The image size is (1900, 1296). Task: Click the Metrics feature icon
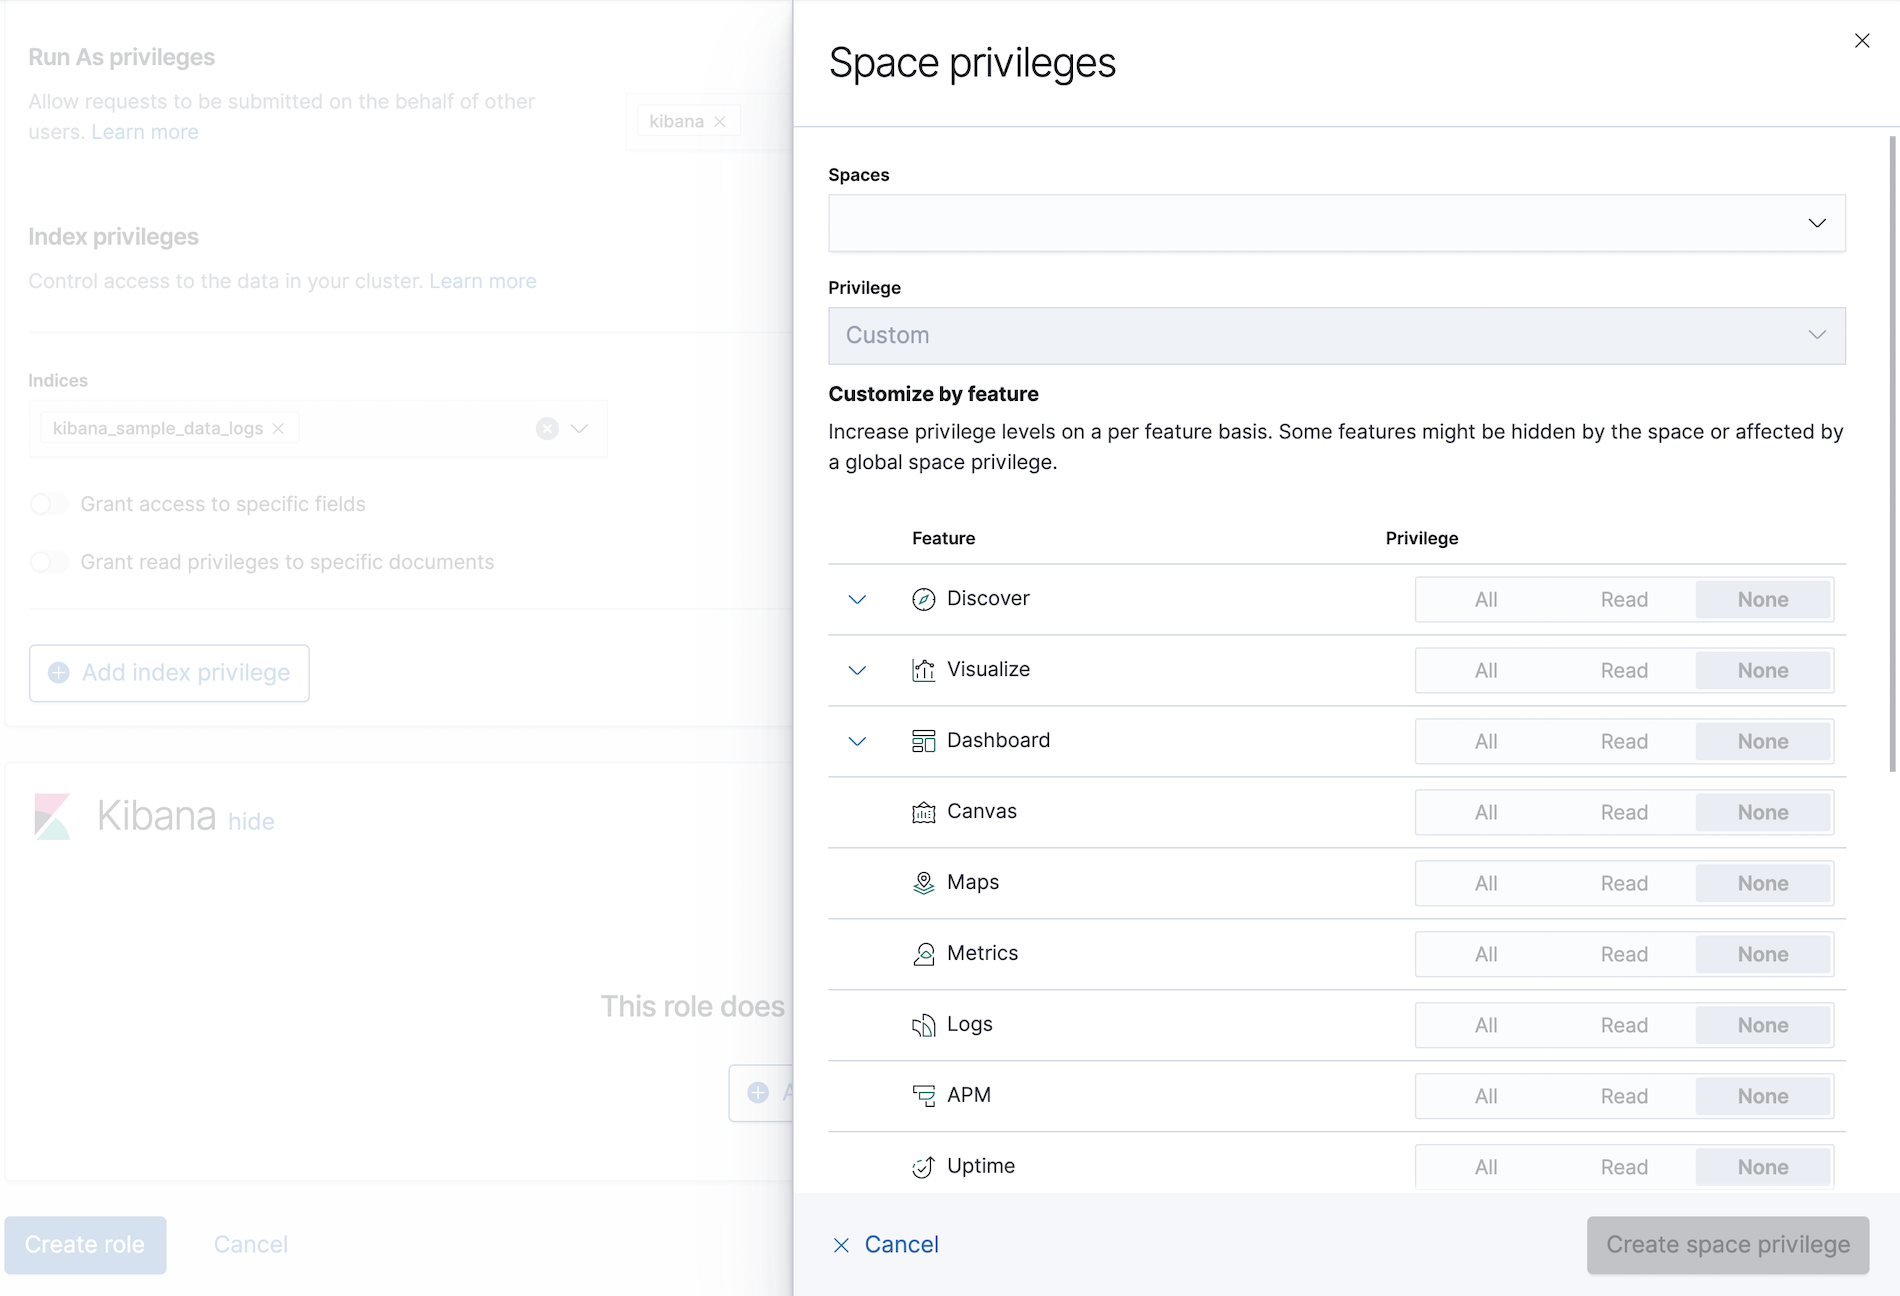click(923, 953)
